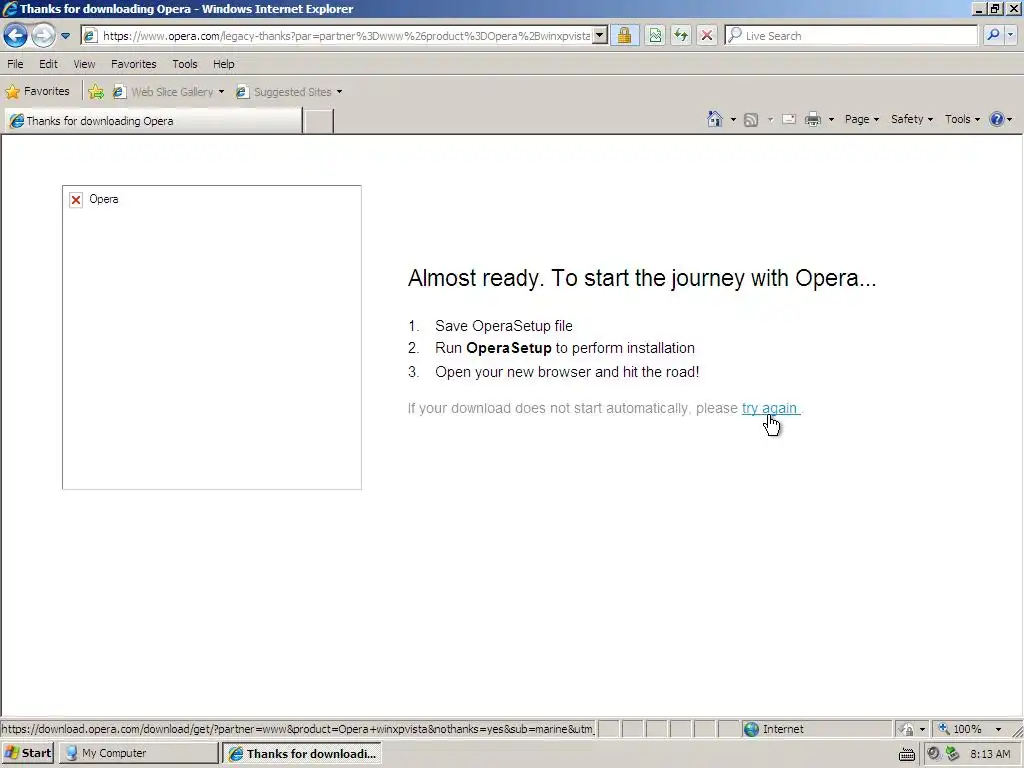Open the search provider dropdown arrow
This screenshot has width=1024, height=768.
tap(1011, 35)
